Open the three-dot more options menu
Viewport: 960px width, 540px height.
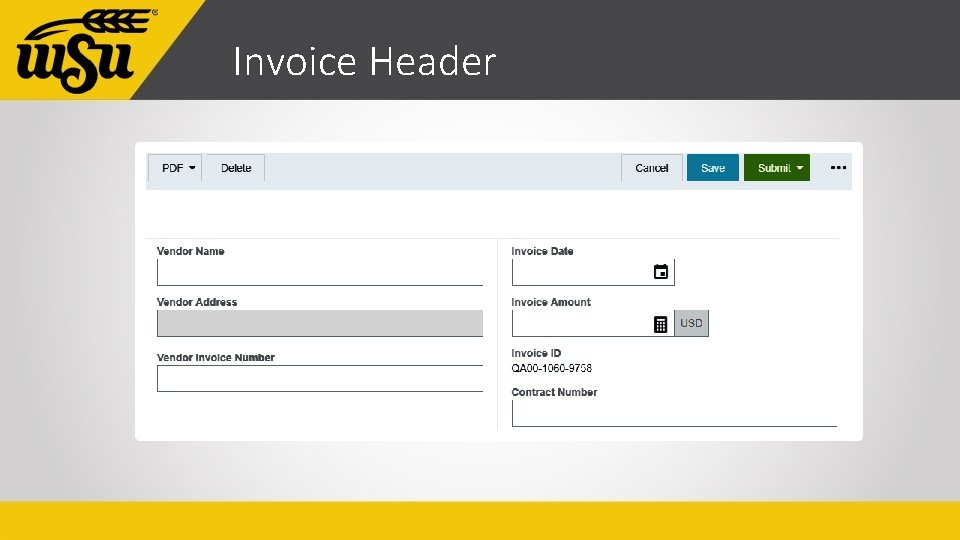838,168
